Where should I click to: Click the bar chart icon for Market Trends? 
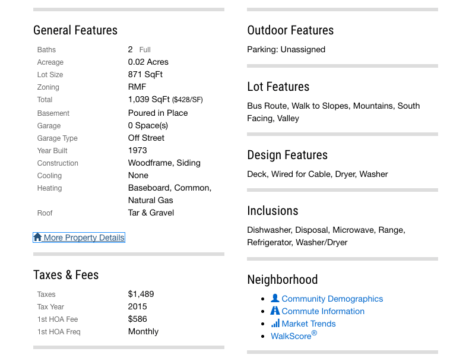275,323
